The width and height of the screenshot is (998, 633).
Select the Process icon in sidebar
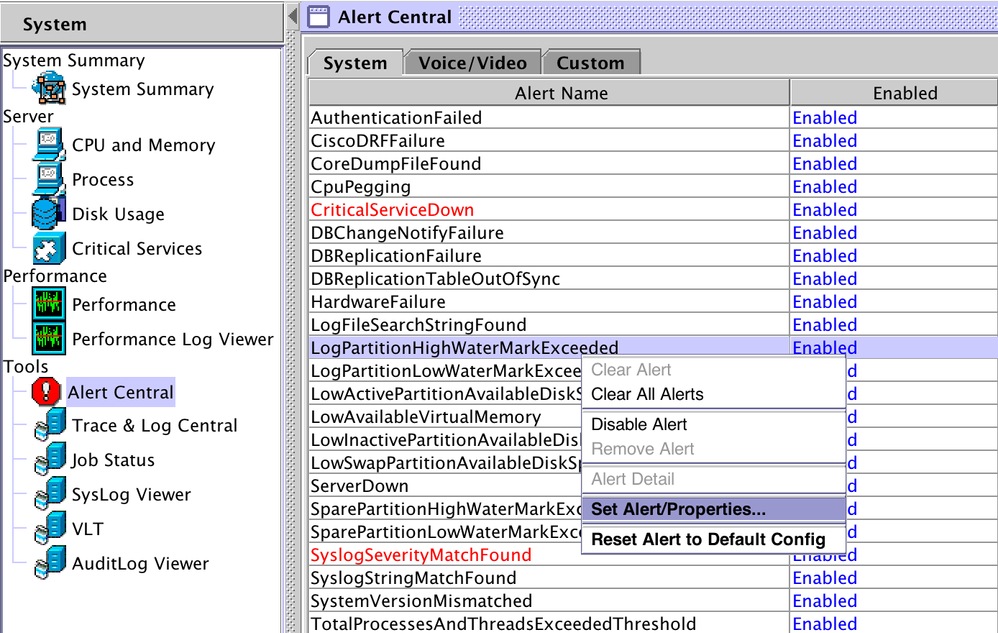[49, 180]
